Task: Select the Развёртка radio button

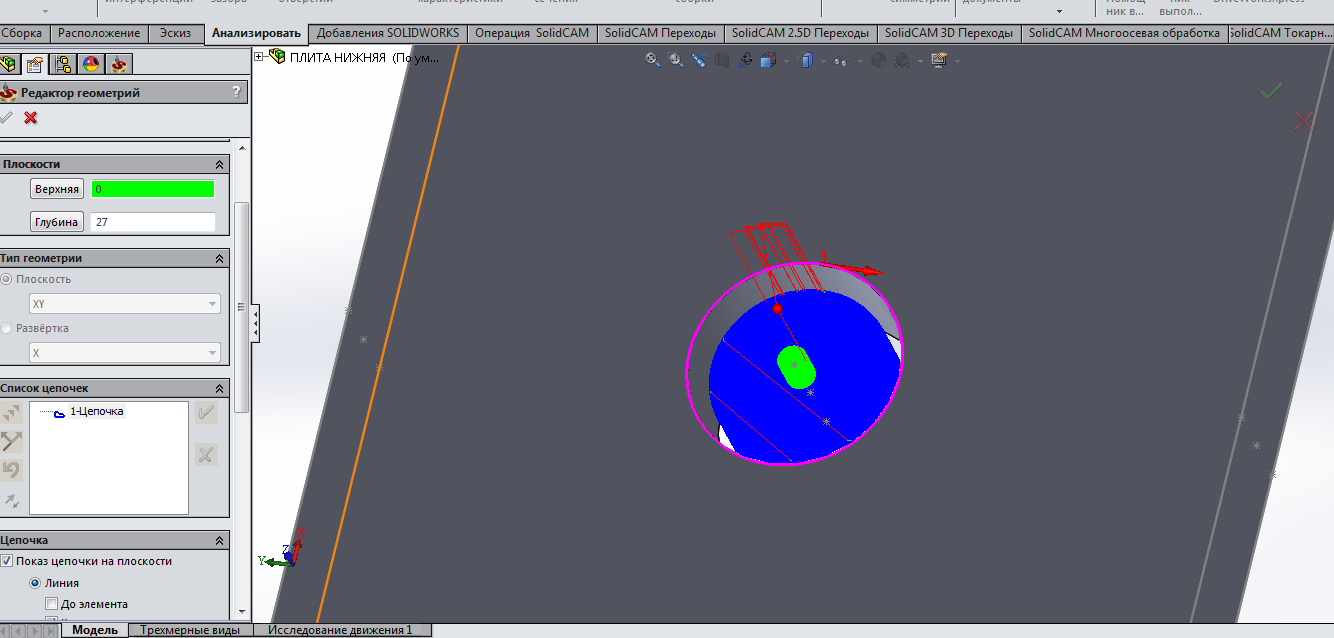Action: (7, 328)
